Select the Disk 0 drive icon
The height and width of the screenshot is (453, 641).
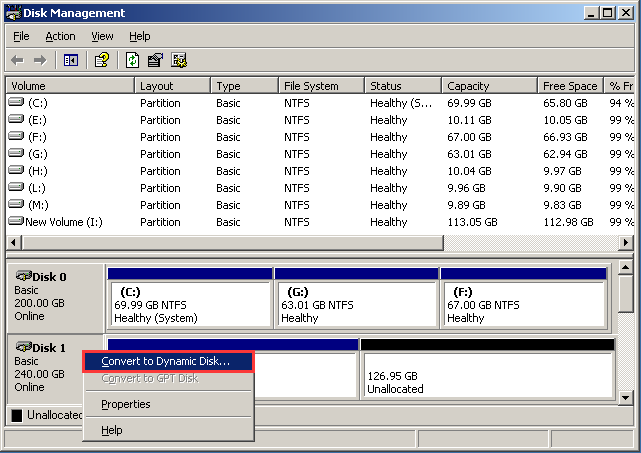24,276
